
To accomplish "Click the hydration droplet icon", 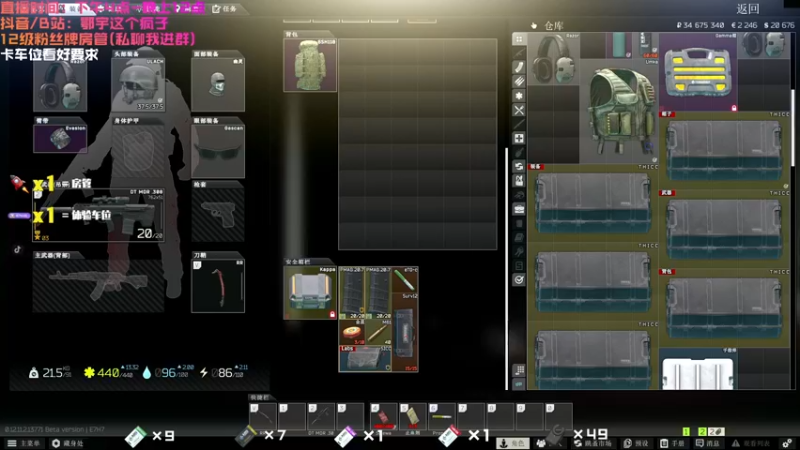I will (147, 373).
